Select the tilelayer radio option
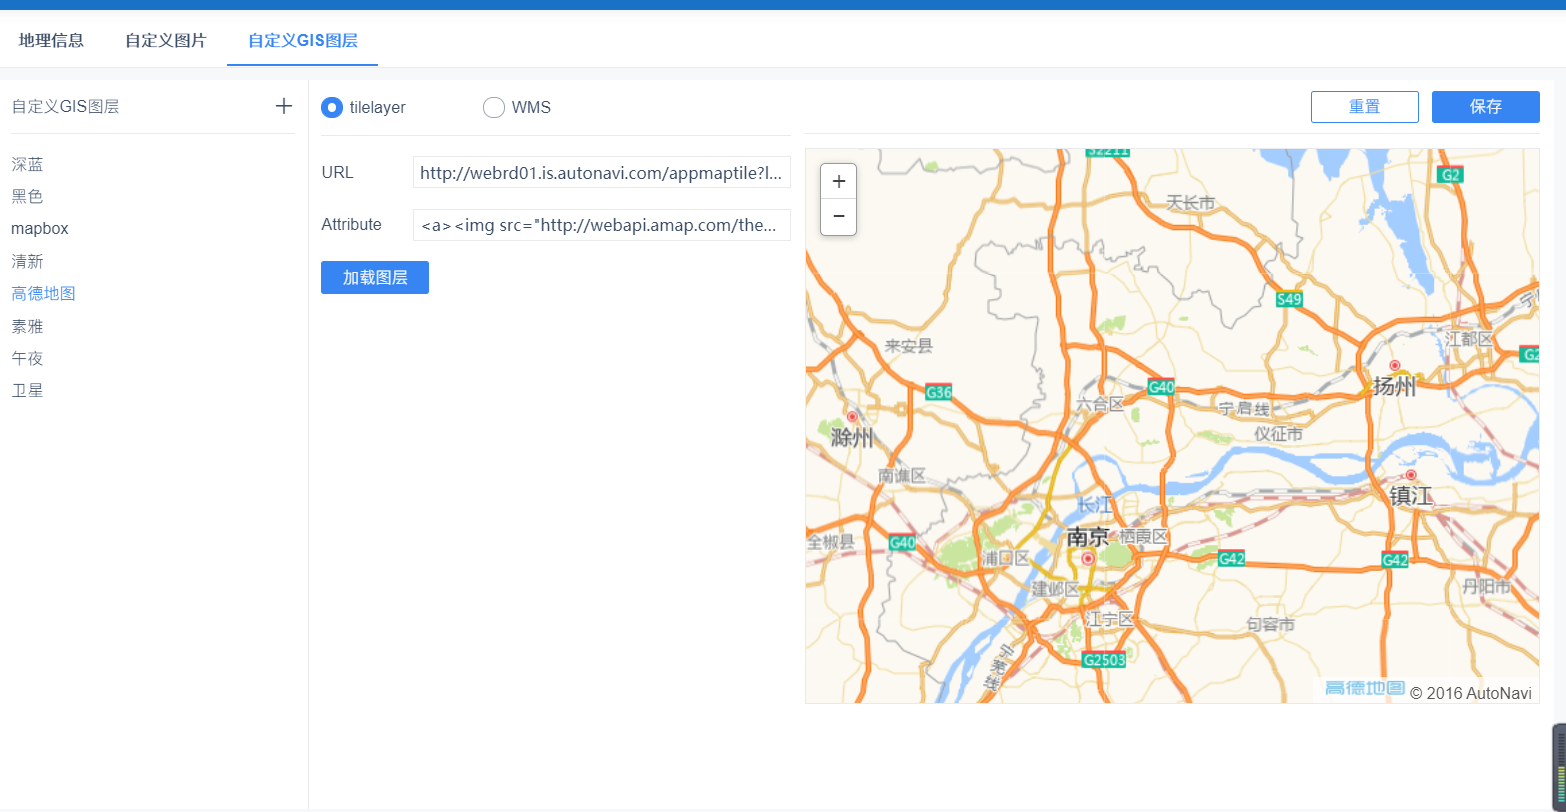Viewport: 1566px width, 812px height. [332, 107]
